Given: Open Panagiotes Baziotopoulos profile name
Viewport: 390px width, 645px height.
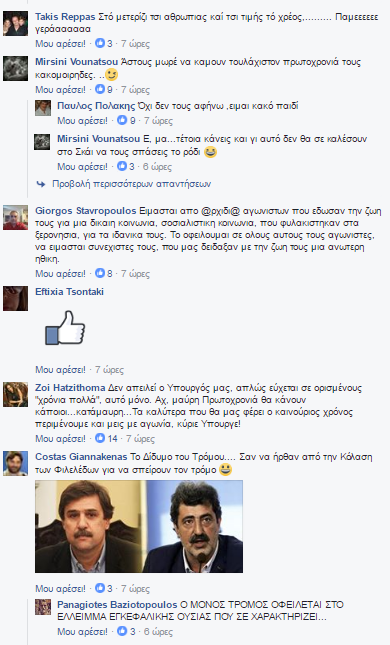Looking at the screenshot, I should (x=117, y=605).
